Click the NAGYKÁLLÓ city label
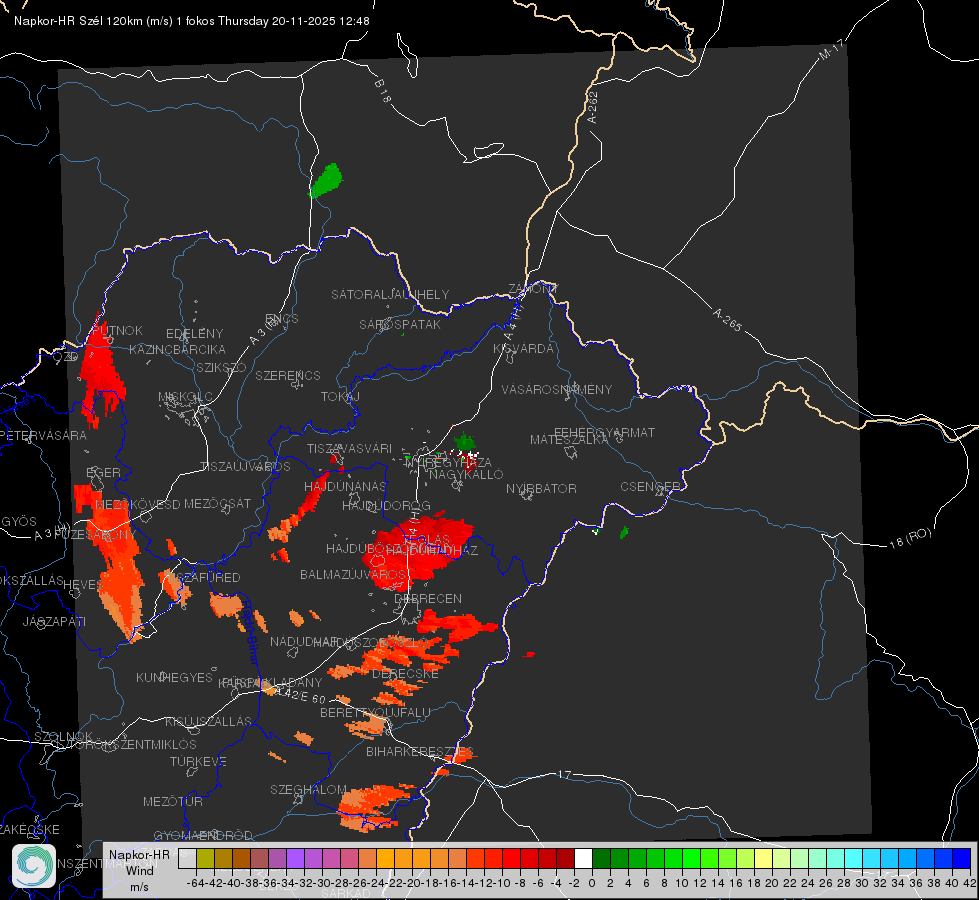 [466, 474]
